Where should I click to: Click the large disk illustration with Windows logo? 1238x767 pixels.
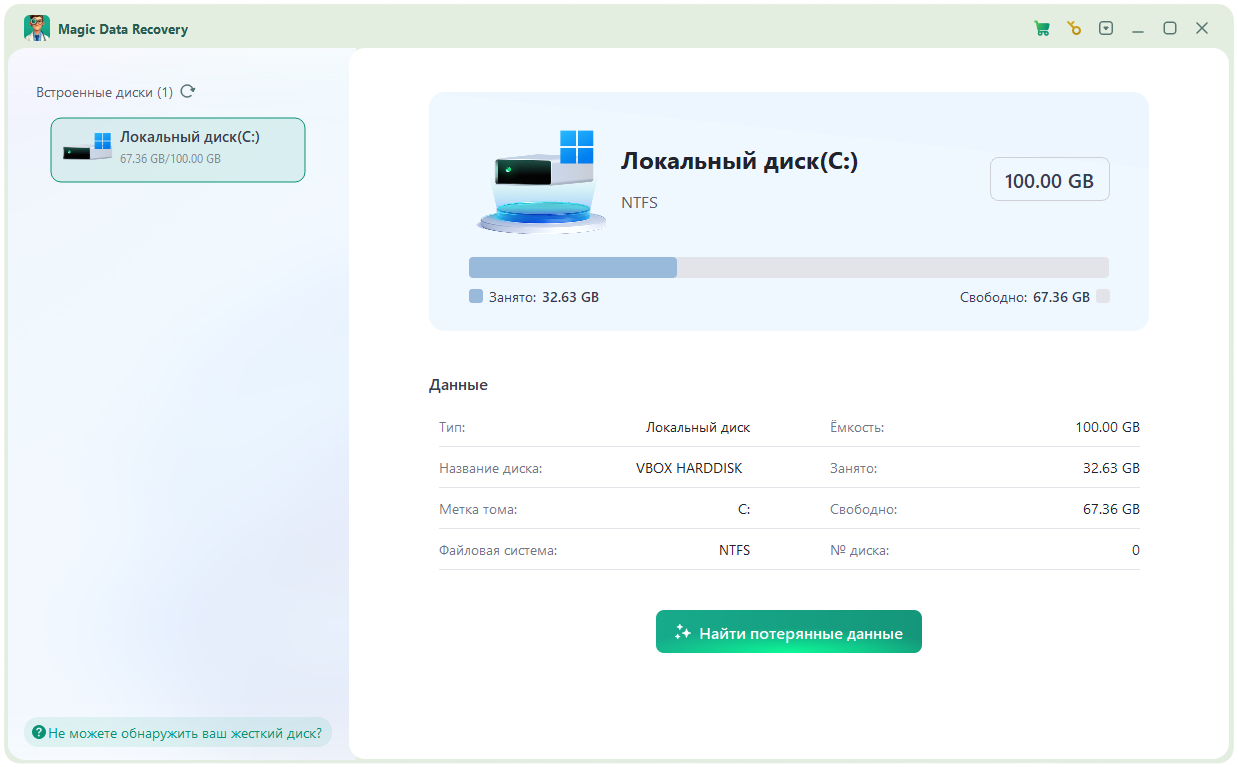point(540,180)
